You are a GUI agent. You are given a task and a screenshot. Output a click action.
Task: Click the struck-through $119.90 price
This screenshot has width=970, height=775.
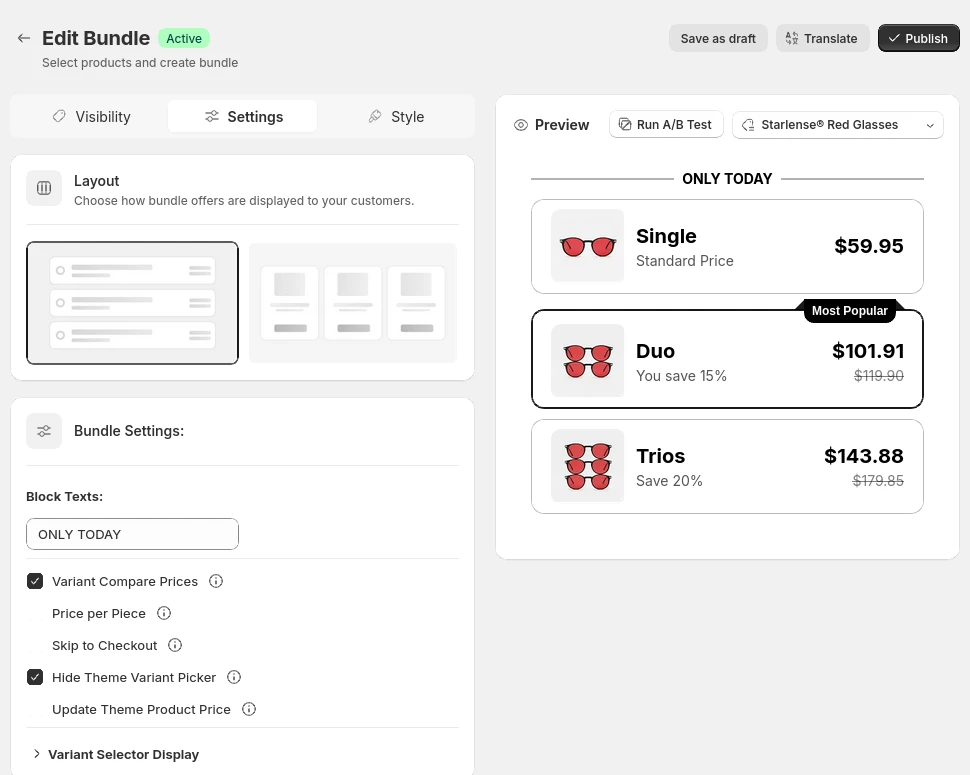click(878, 376)
